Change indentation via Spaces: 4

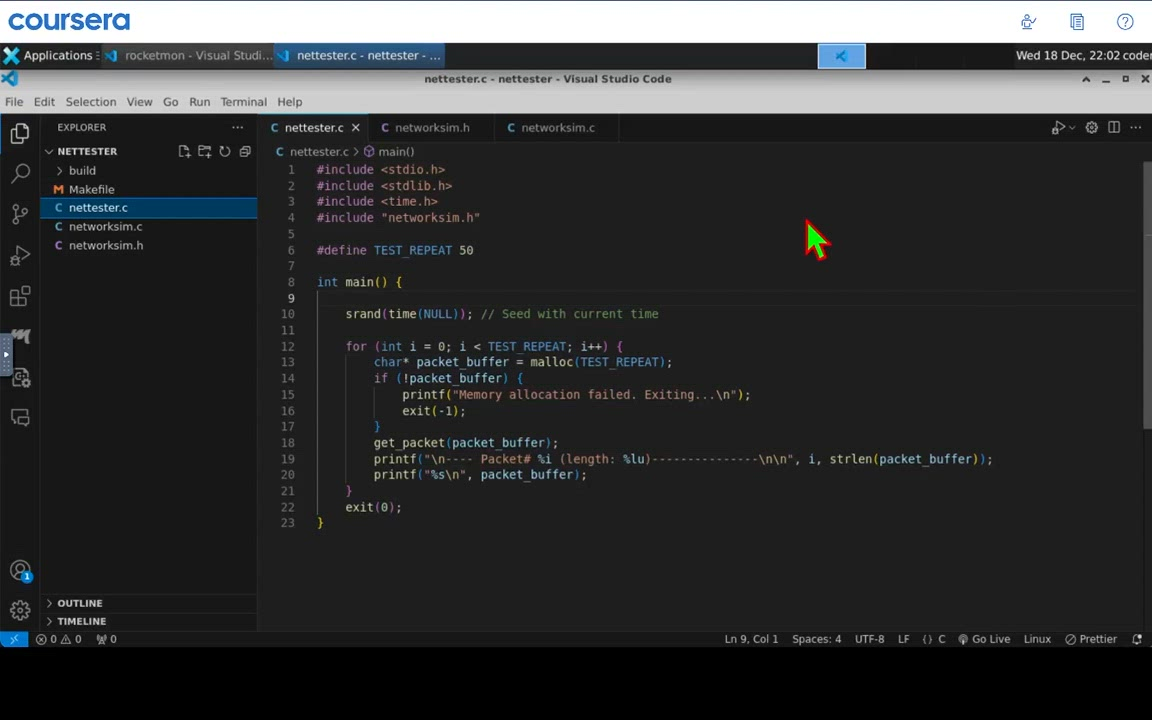click(x=816, y=639)
